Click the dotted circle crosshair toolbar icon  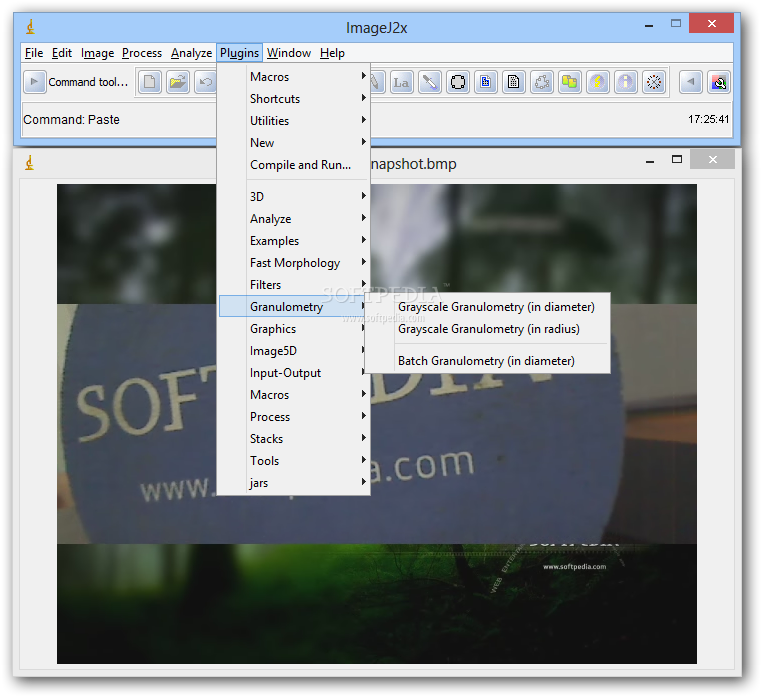point(654,82)
